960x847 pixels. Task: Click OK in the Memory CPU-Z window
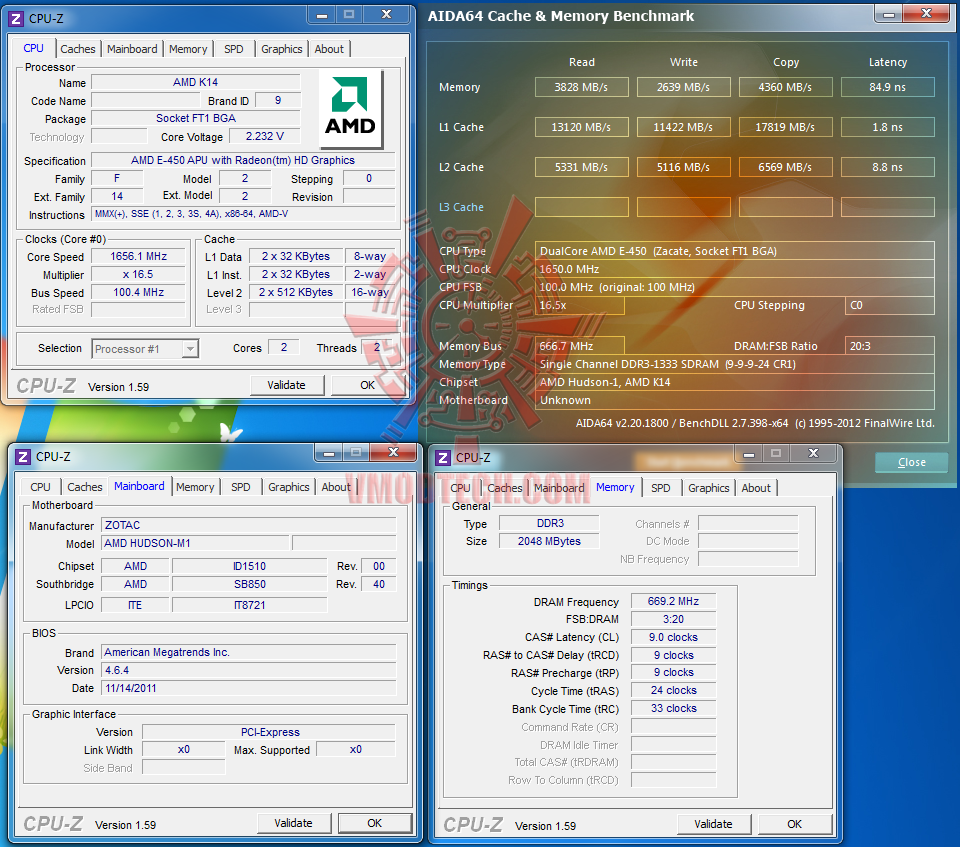(x=795, y=824)
